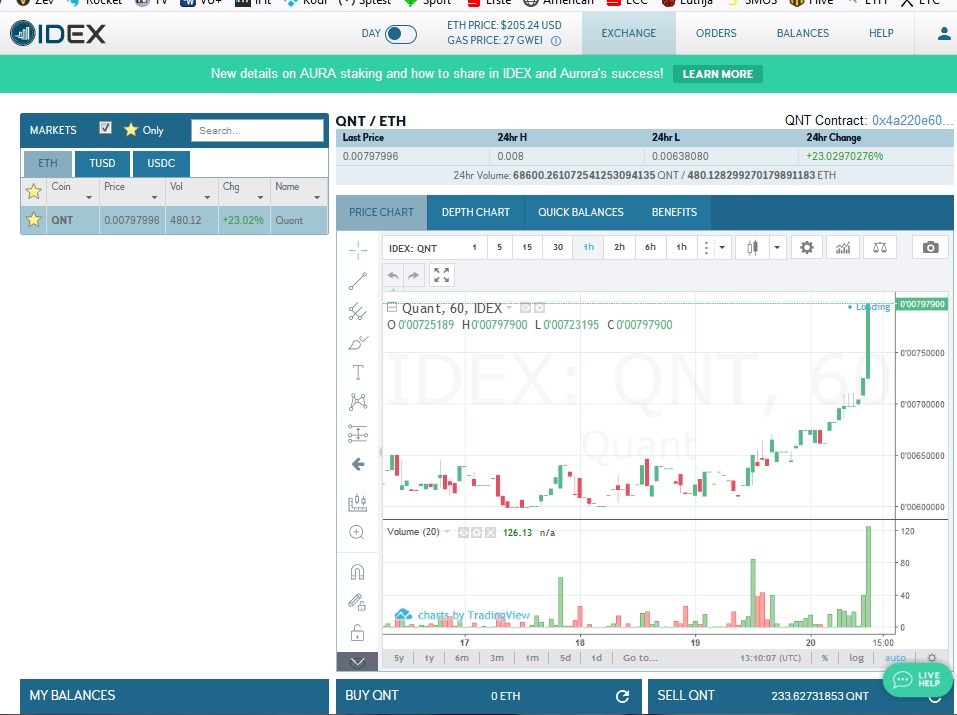Refresh the Buy QNT balance

point(622,696)
